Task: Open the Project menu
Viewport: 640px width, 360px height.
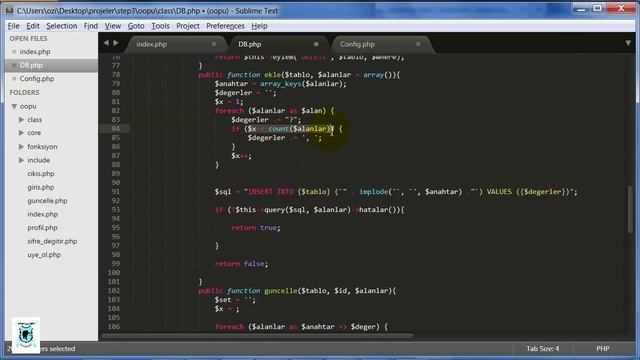Action: click(x=188, y=26)
